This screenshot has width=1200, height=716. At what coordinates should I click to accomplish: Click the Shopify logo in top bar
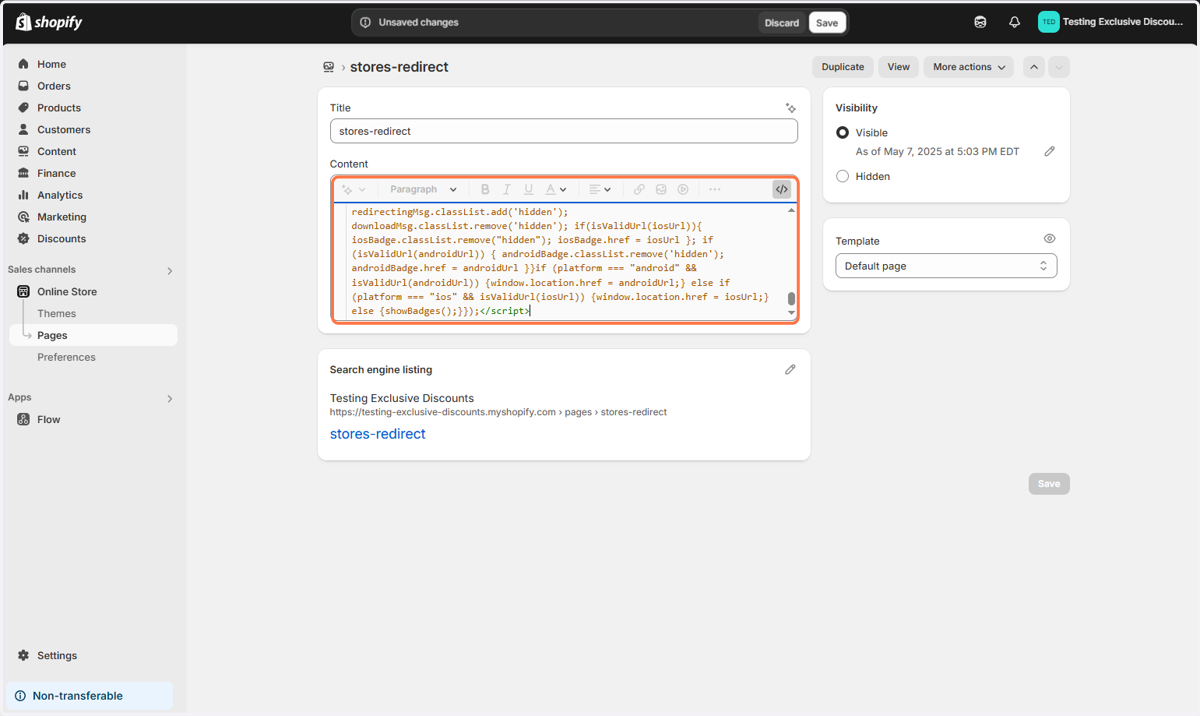click(x=49, y=22)
